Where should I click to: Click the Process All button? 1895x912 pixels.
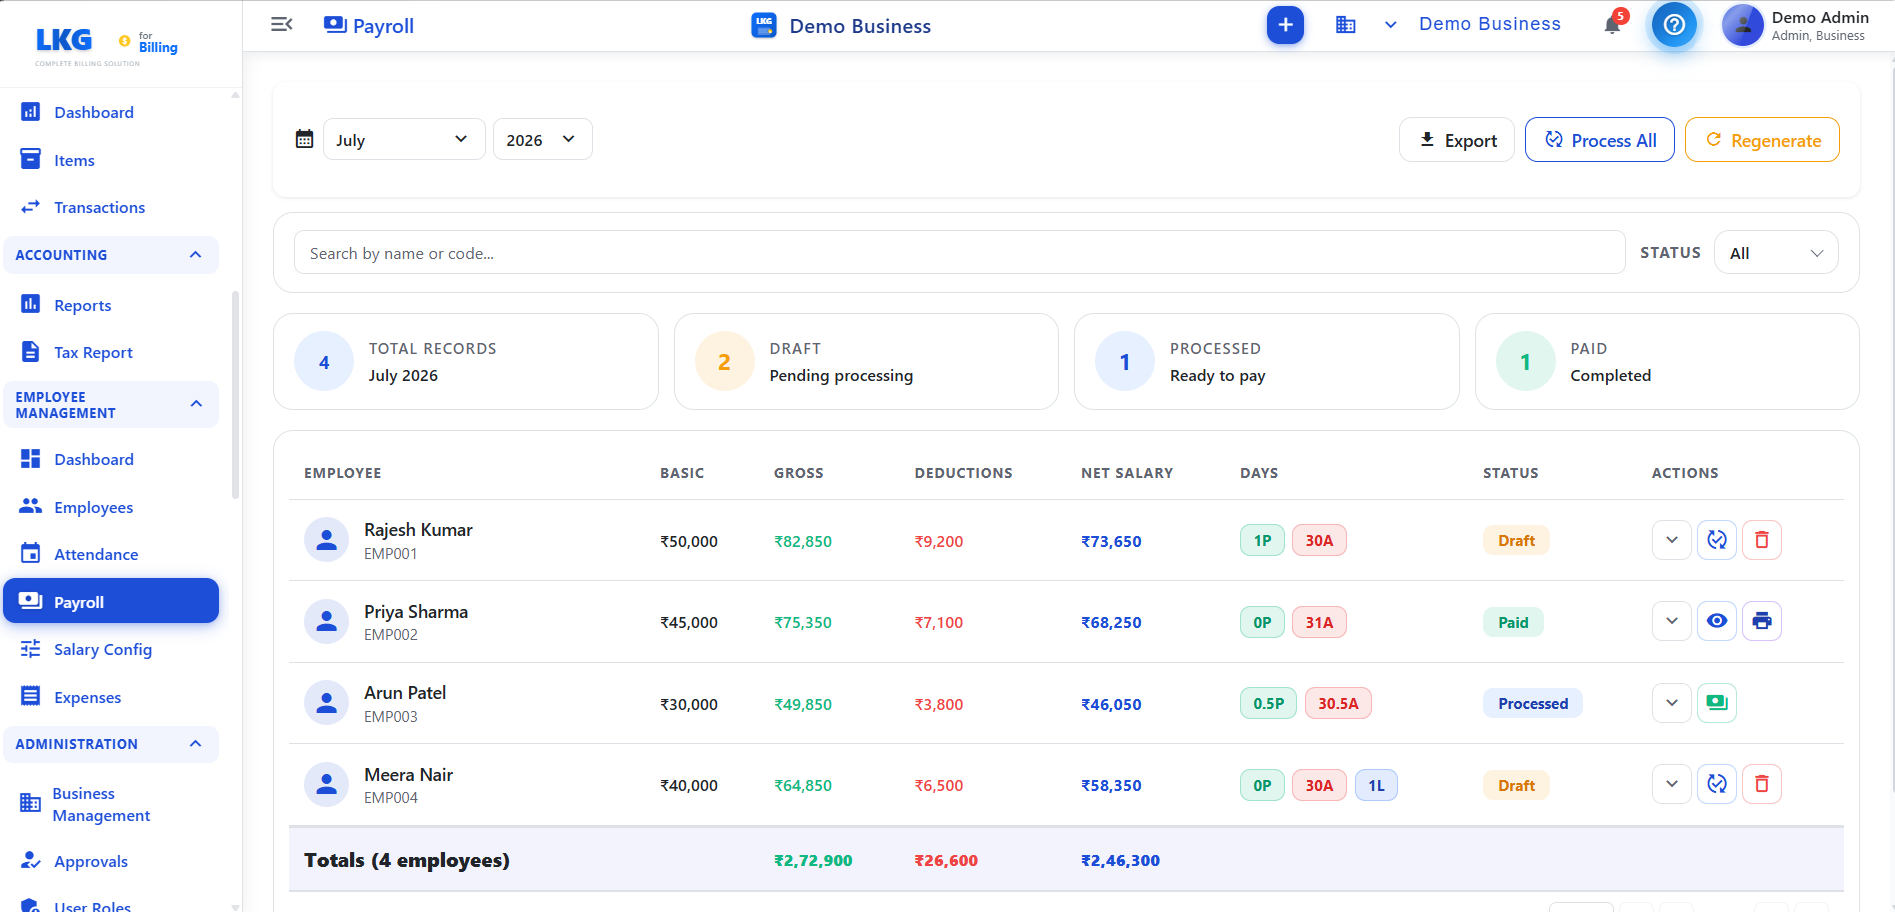point(1599,140)
